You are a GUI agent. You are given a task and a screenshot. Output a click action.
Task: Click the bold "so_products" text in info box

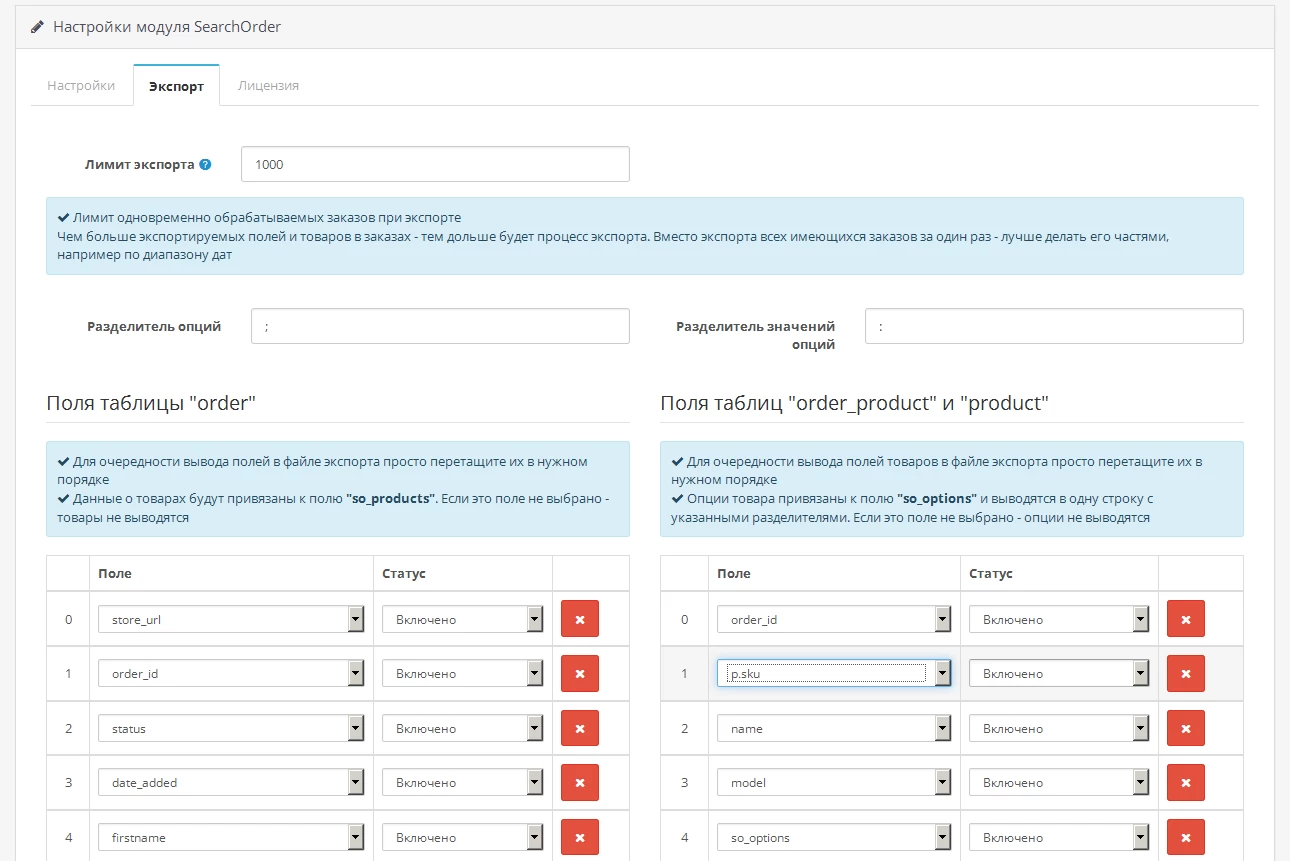(392, 498)
